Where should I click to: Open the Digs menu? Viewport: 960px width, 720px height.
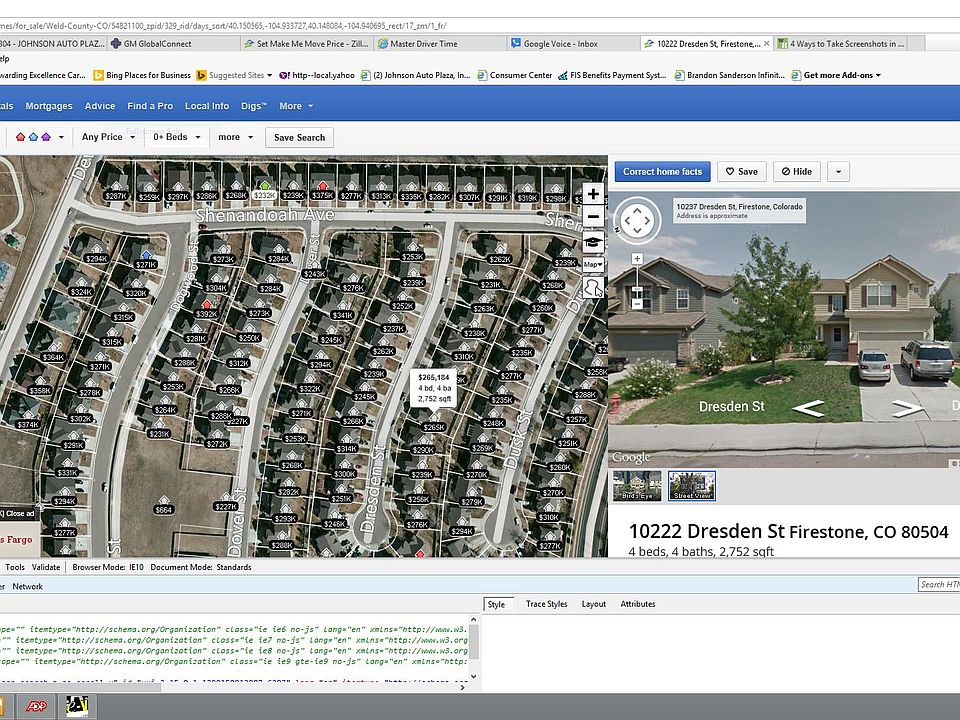click(x=253, y=106)
